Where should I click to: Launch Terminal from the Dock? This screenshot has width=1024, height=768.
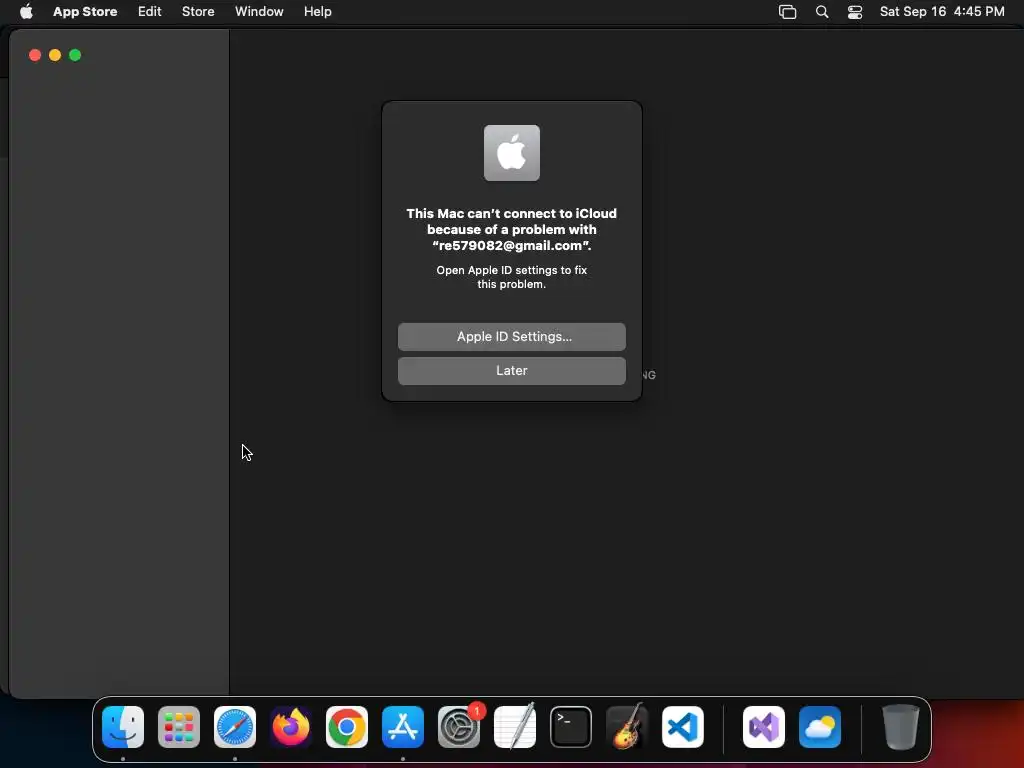point(571,727)
